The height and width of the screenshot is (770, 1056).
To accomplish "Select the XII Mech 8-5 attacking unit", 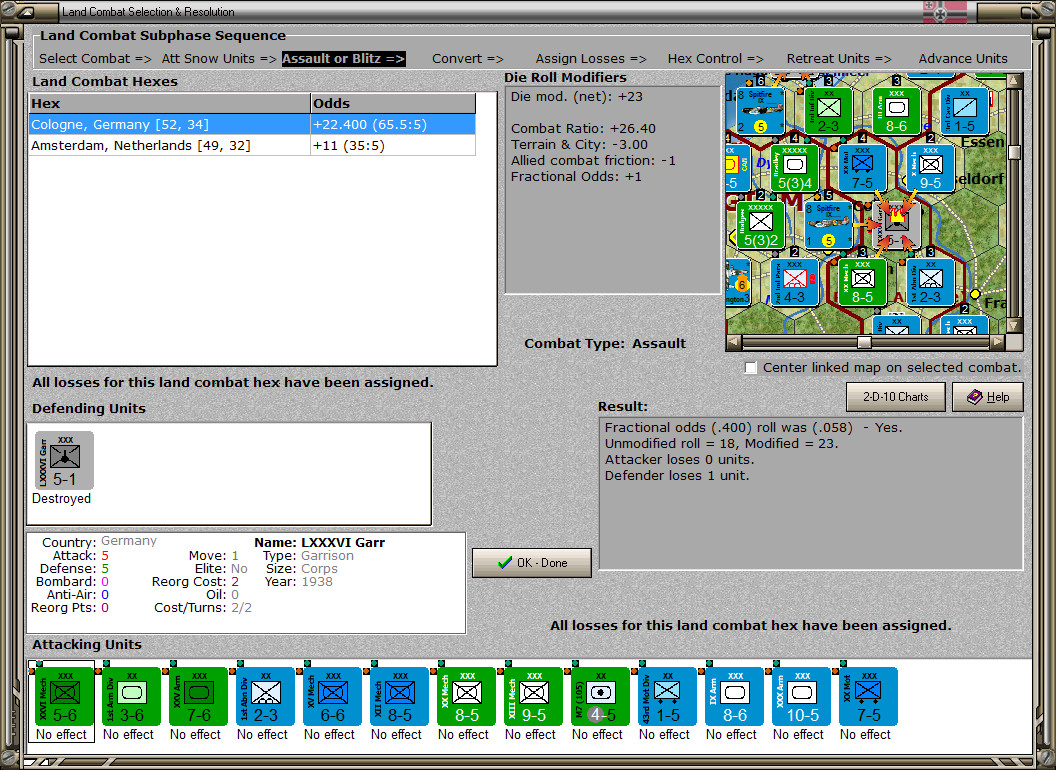I will pos(399,697).
